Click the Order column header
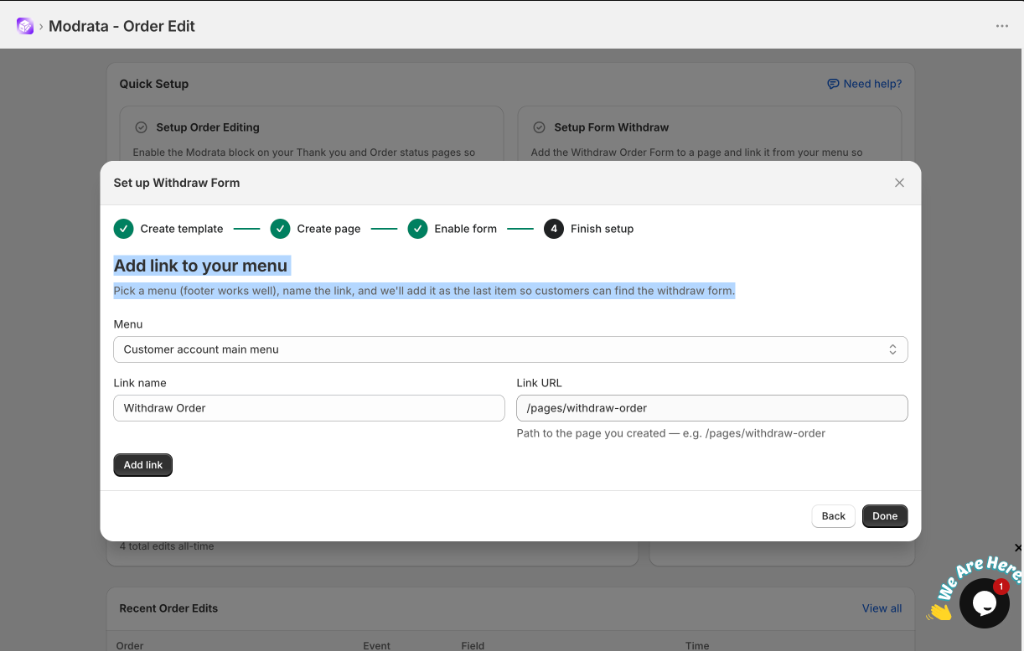The image size is (1024, 651). pyautogui.click(x=129, y=645)
